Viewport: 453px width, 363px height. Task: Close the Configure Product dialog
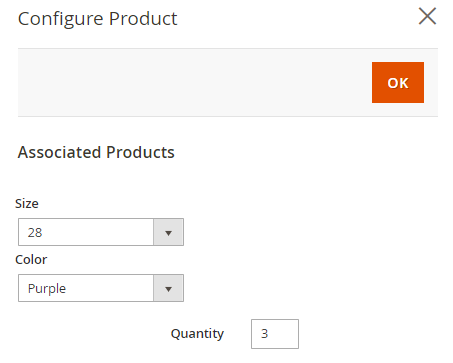coord(427,16)
